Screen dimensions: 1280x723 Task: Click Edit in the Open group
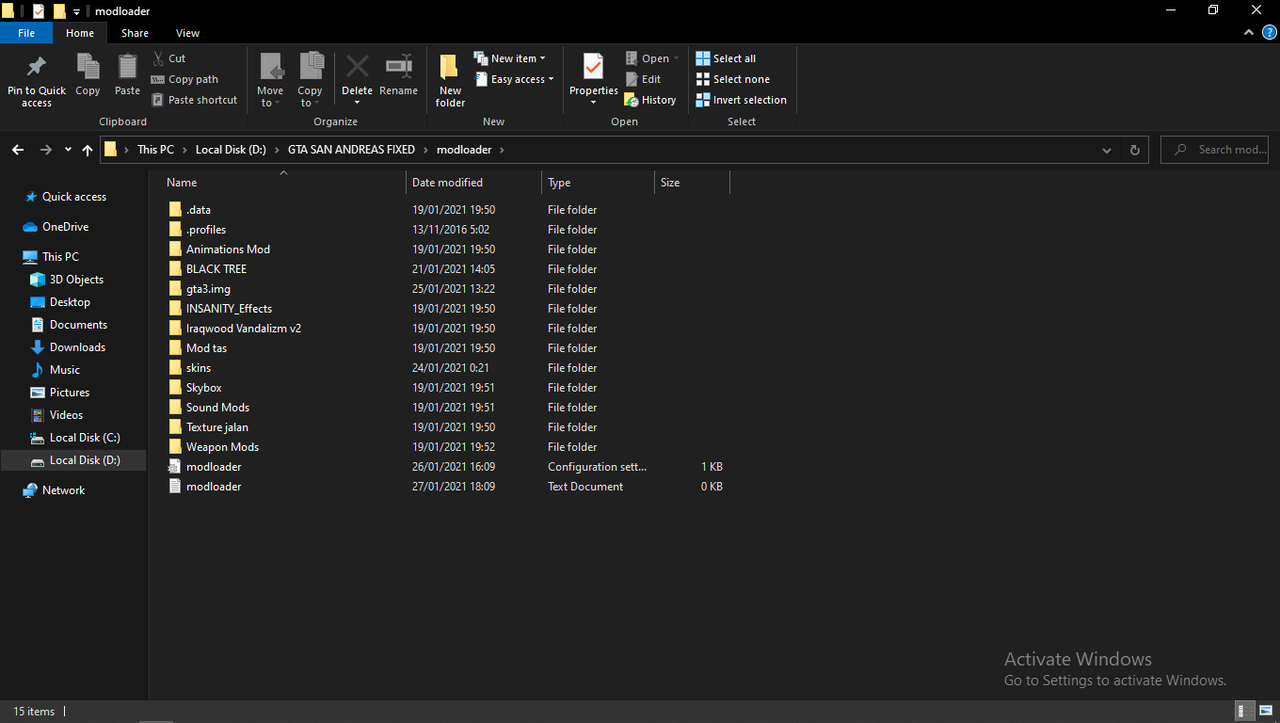(x=642, y=79)
